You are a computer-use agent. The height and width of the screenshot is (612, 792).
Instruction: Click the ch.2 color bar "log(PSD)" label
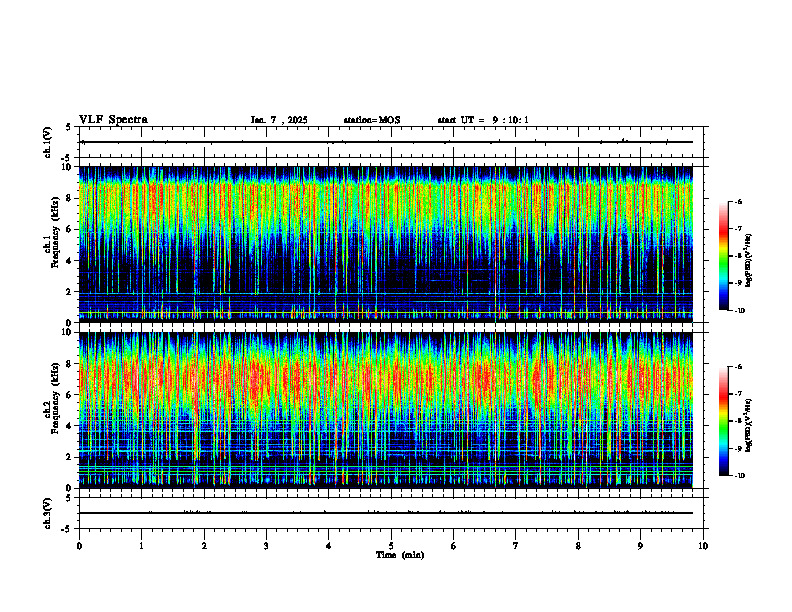(x=749, y=425)
